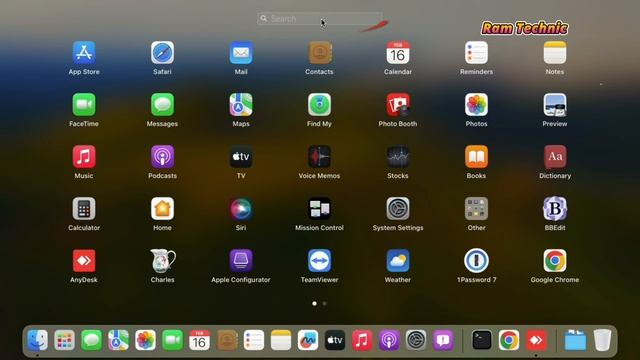
Task: Open Reminders in the Launchpad grid
Action: [476, 53]
